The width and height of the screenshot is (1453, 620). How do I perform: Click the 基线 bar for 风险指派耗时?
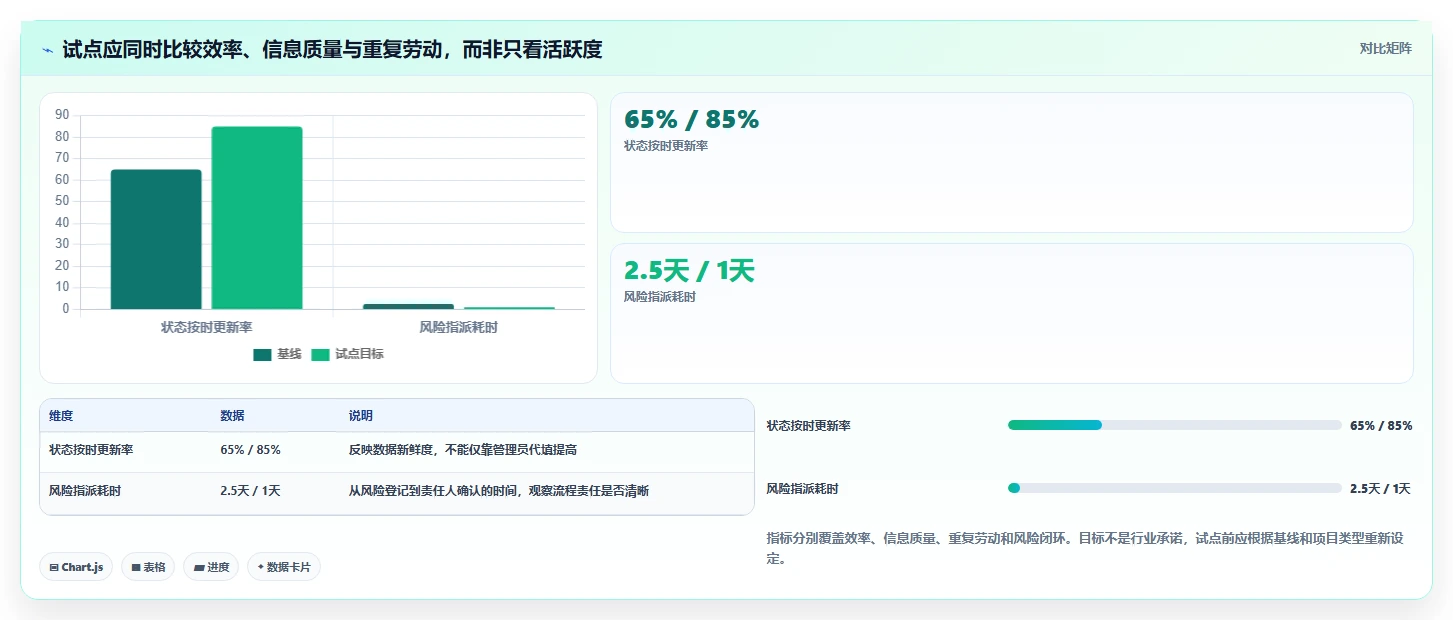coord(408,306)
